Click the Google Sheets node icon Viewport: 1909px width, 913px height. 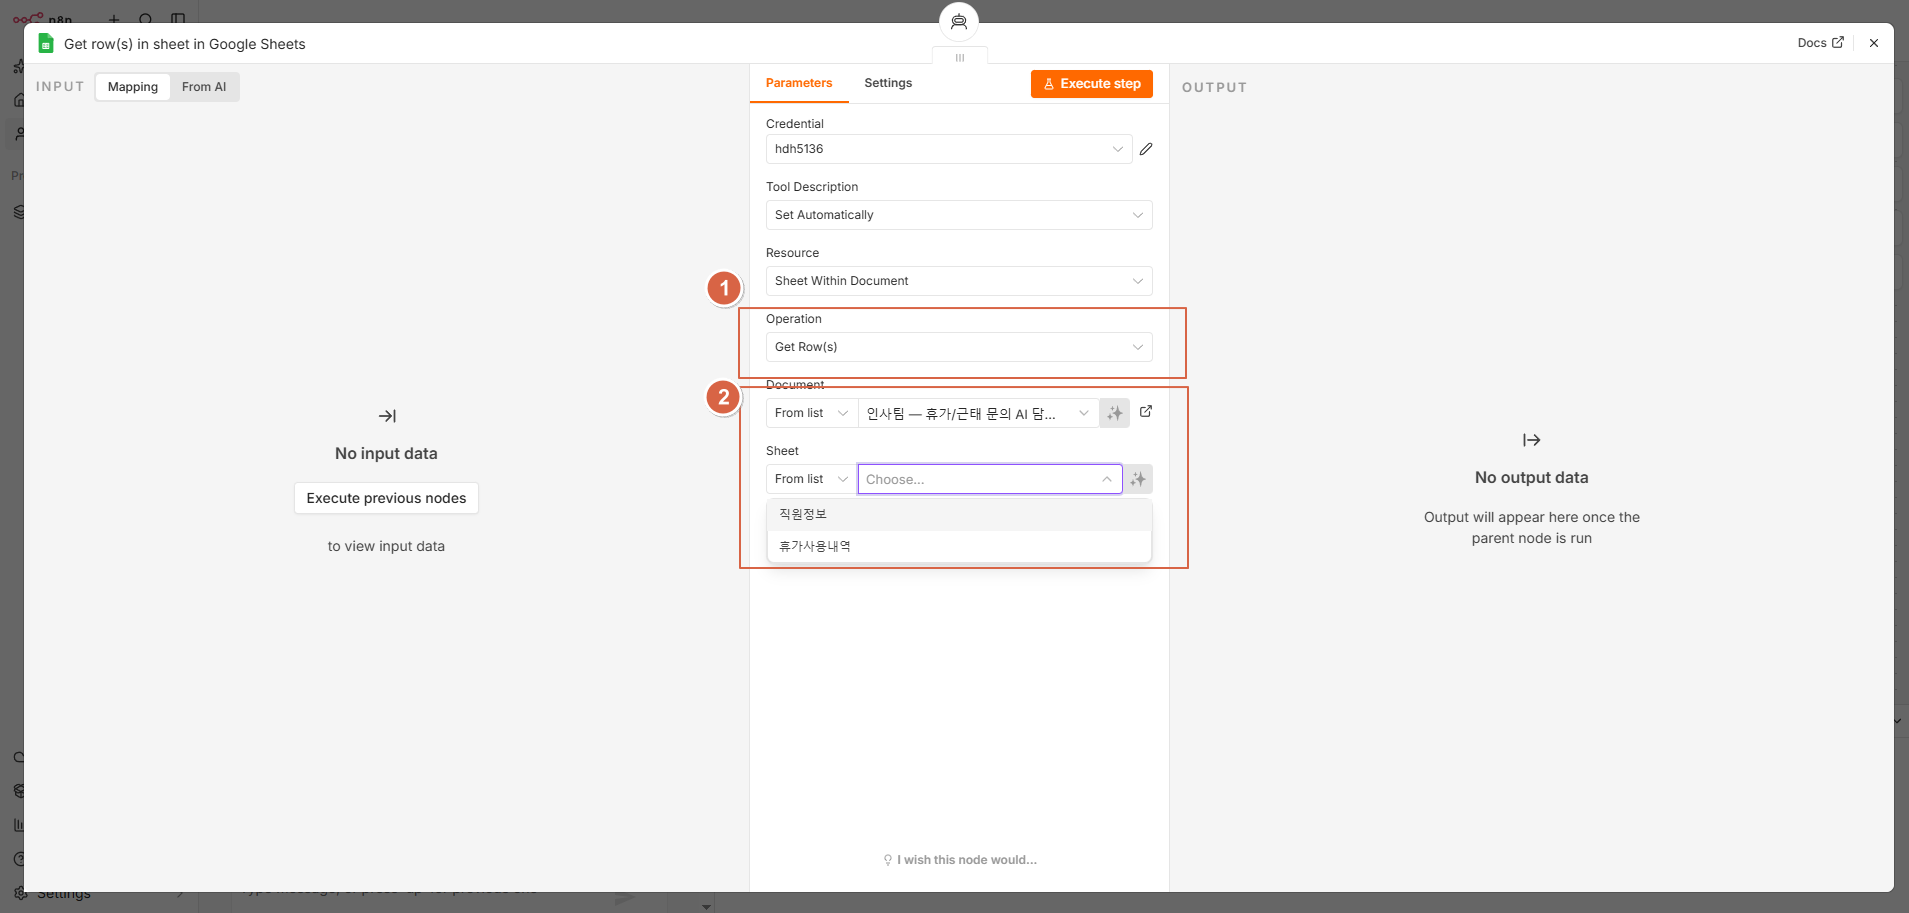pos(45,43)
